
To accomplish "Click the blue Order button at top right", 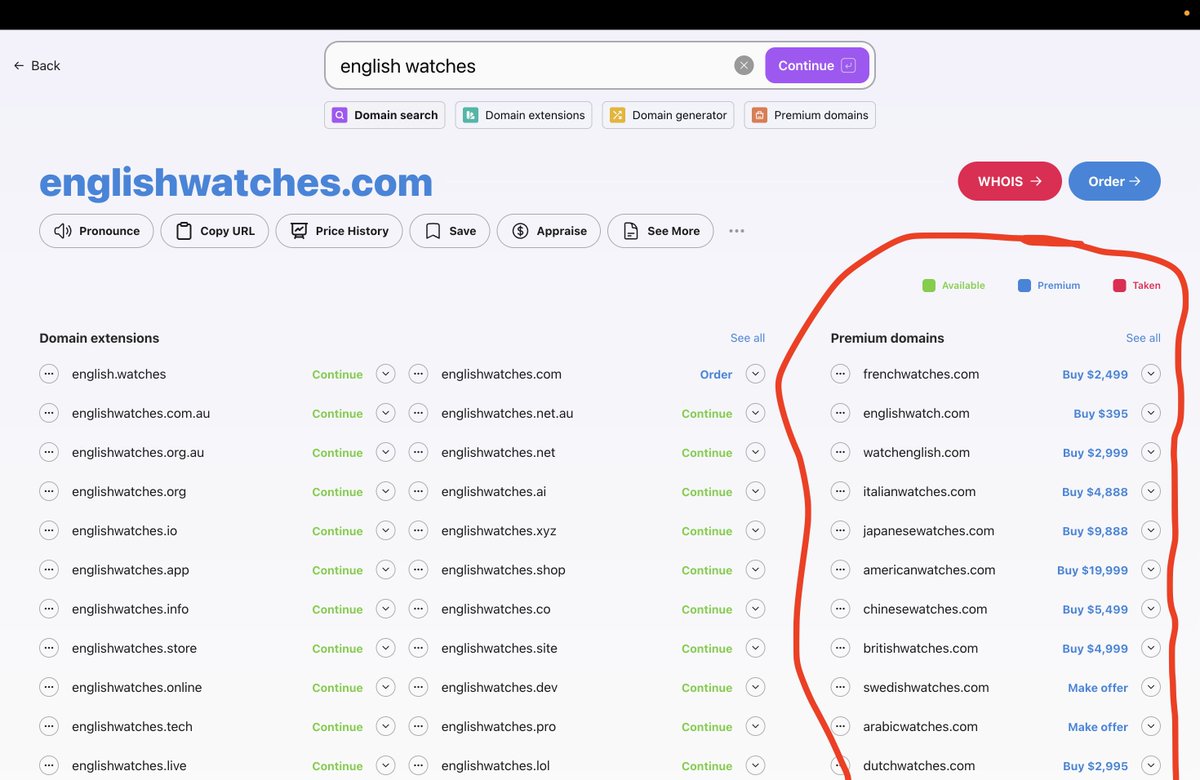I will point(1115,181).
